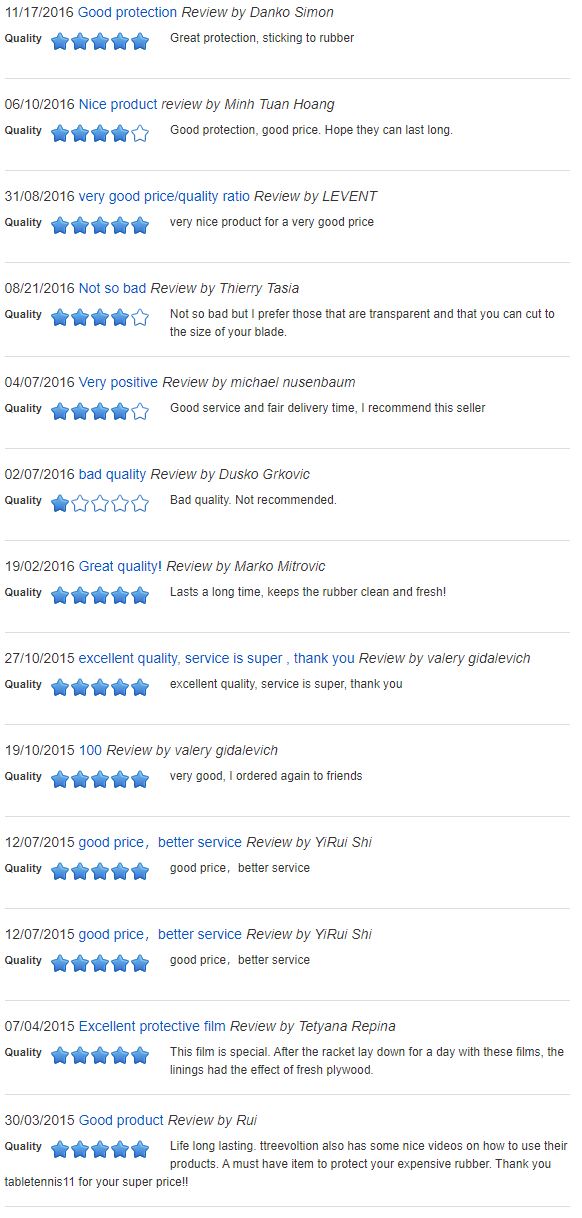Click star rating on Thierry Tasia's review
The image size is (582, 1218).
click(100, 317)
